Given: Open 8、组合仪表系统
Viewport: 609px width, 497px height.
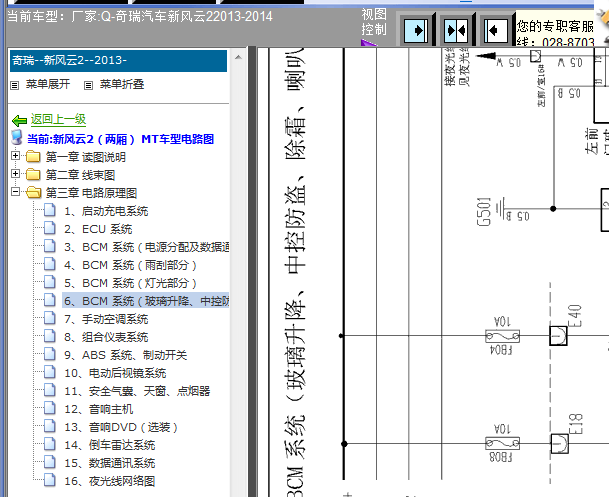Looking at the screenshot, I should [x=106, y=337].
